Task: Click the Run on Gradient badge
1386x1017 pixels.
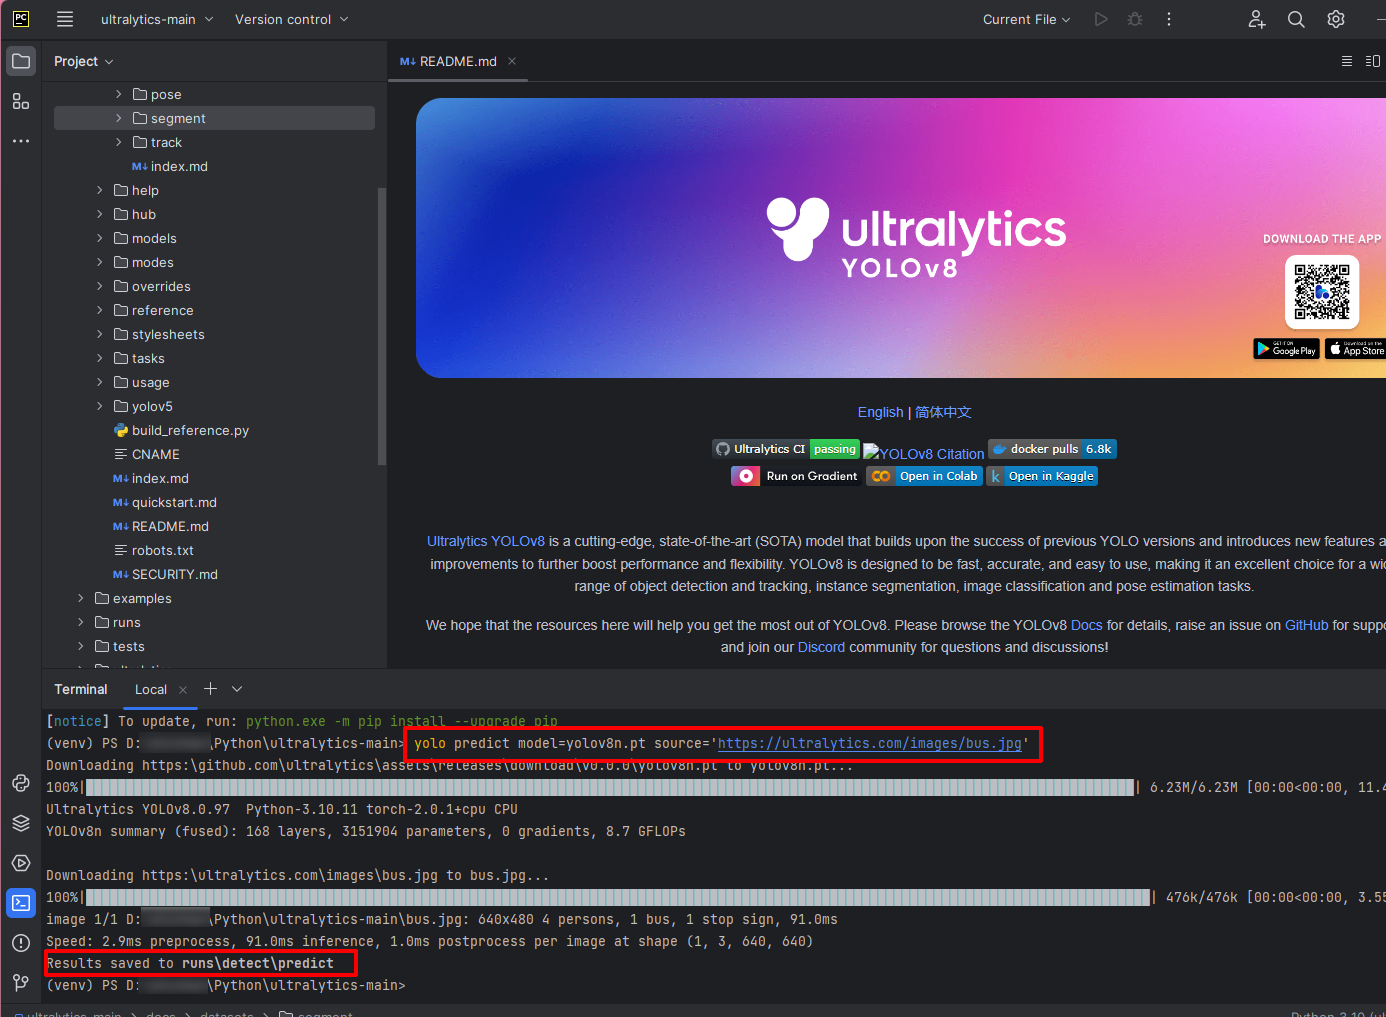Action: [797, 476]
